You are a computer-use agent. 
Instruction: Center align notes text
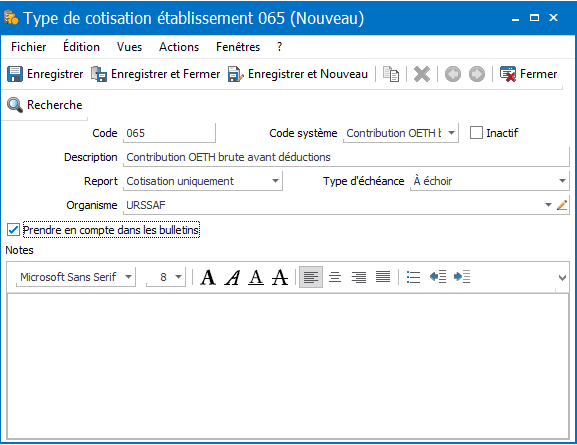point(335,277)
